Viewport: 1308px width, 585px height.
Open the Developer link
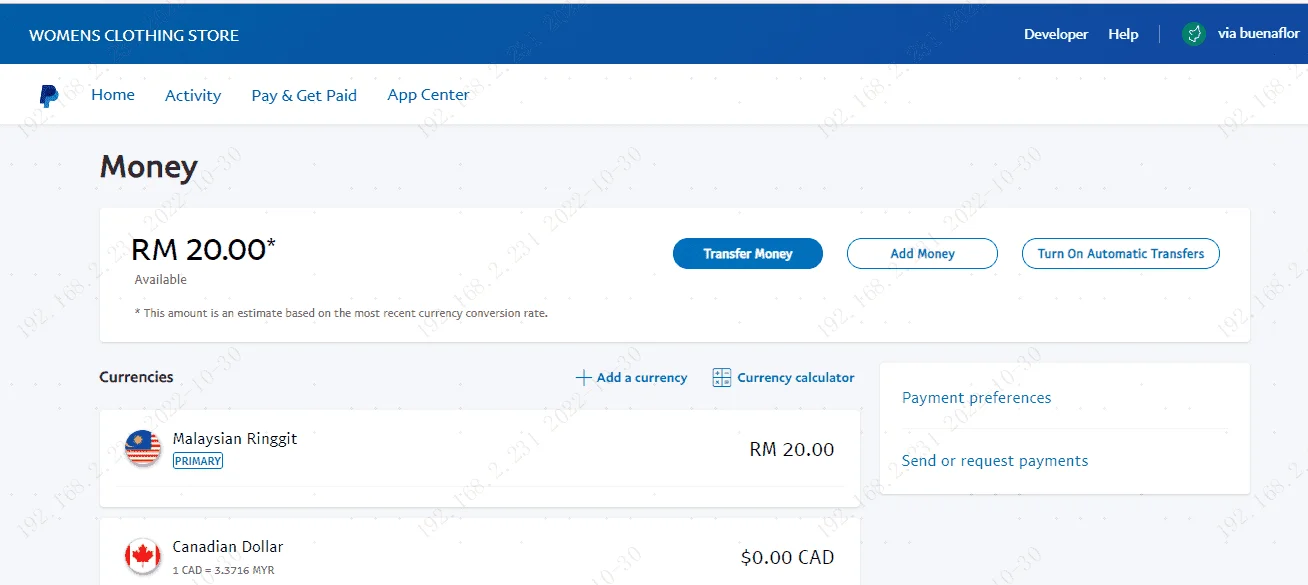(1056, 34)
